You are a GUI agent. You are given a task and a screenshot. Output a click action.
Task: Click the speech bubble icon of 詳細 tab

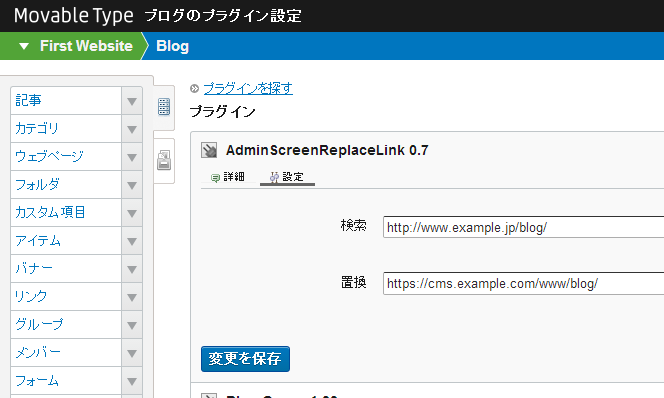tap(215, 178)
